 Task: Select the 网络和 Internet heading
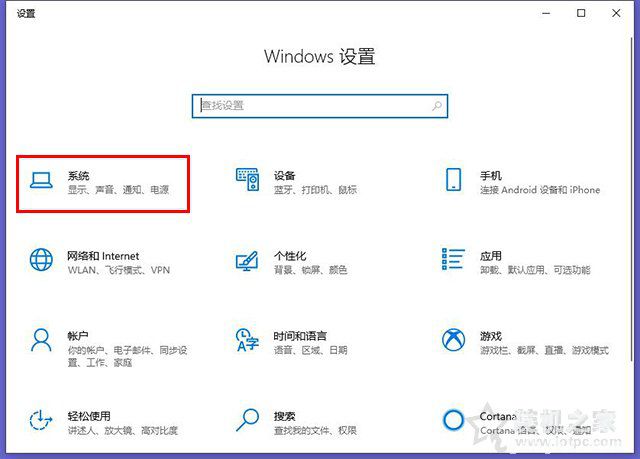coord(103,256)
